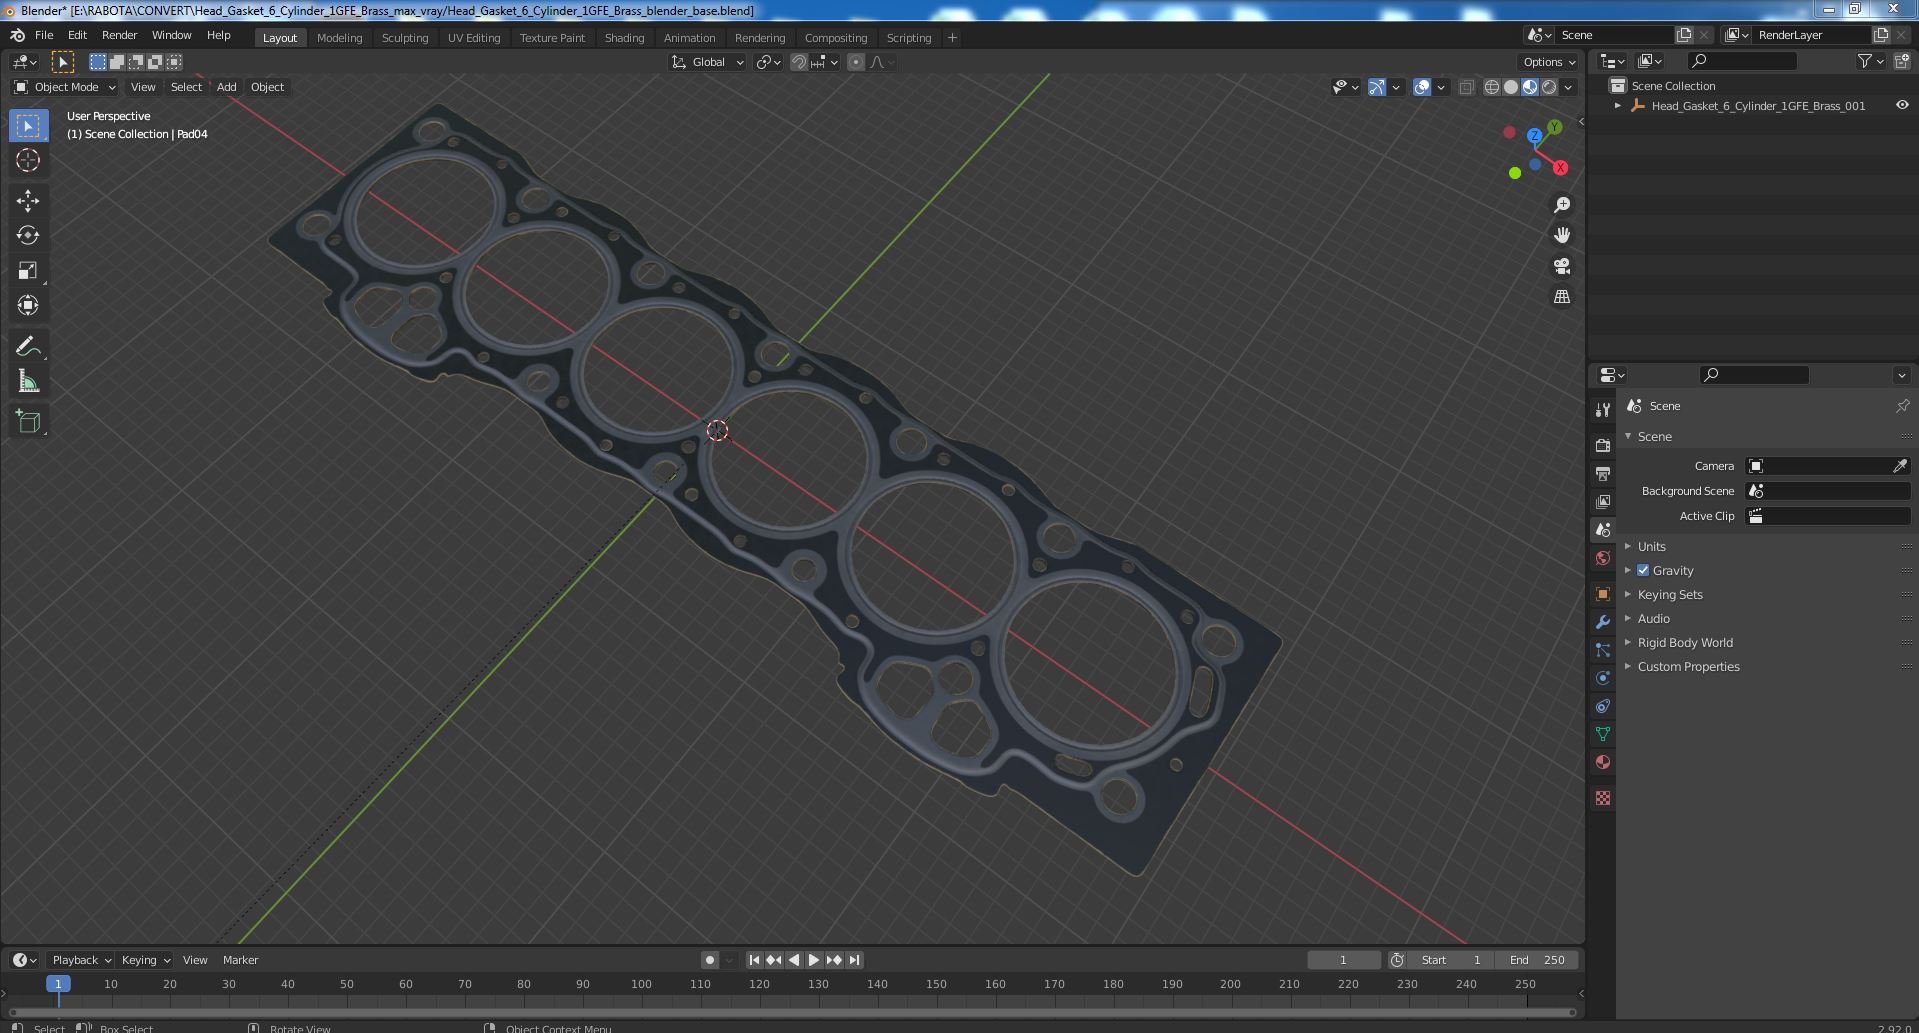Click the zoom view magnifier icon
The height and width of the screenshot is (1033, 1919).
pos(1561,205)
